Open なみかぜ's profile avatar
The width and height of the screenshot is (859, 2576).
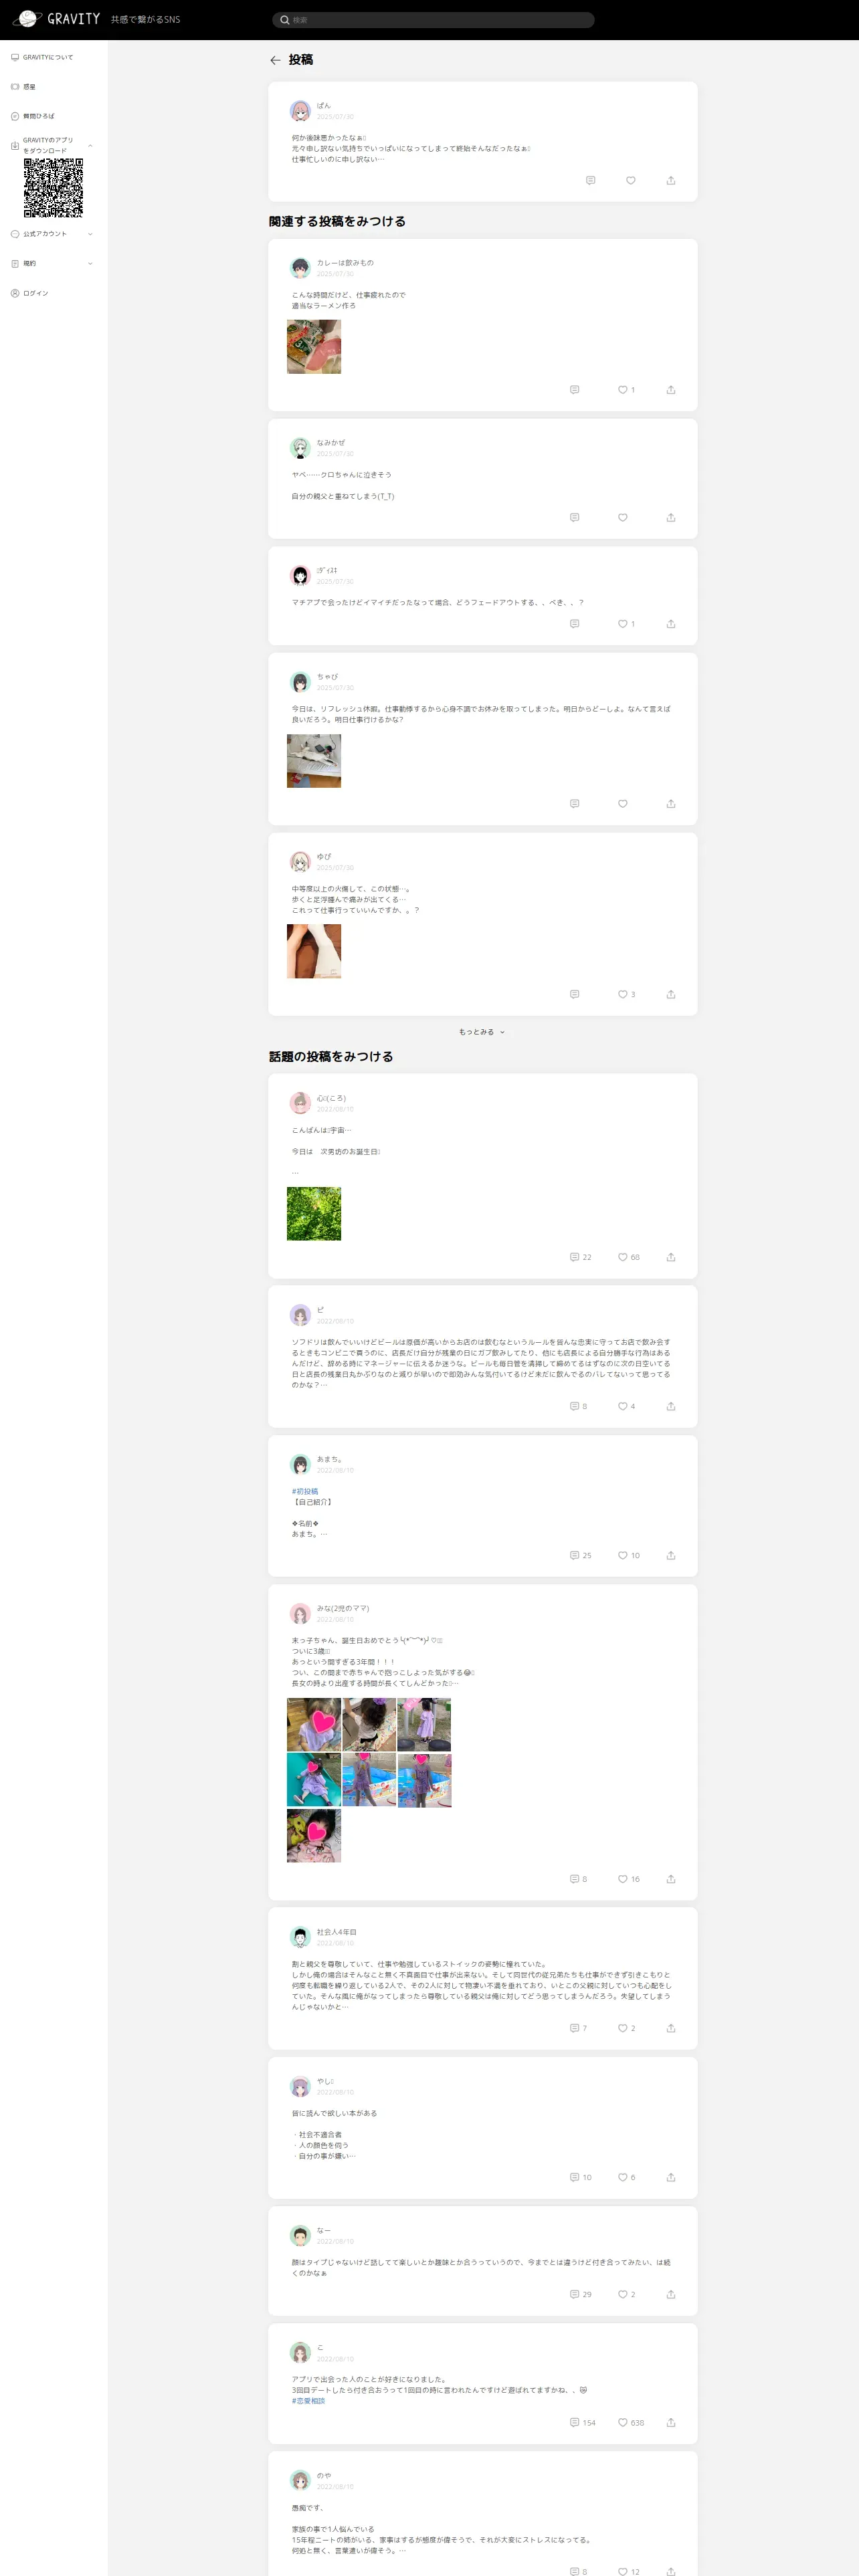pyautogui.click(x=300, y=448)
